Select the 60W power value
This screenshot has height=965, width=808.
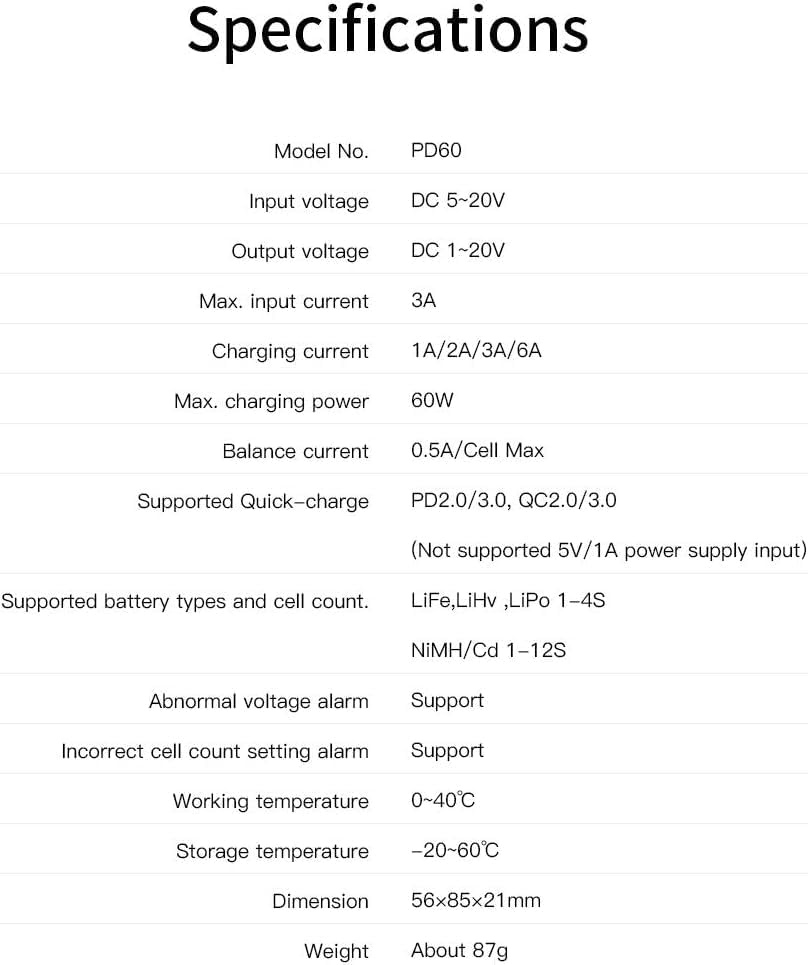(432, 400)
